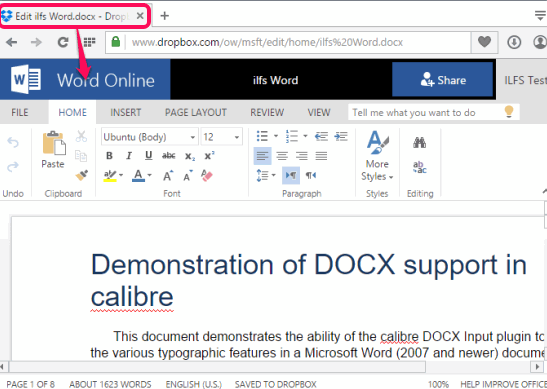This screenshot has height=389, width=547.
Task: Click the Share button
Action: (442, 80)
